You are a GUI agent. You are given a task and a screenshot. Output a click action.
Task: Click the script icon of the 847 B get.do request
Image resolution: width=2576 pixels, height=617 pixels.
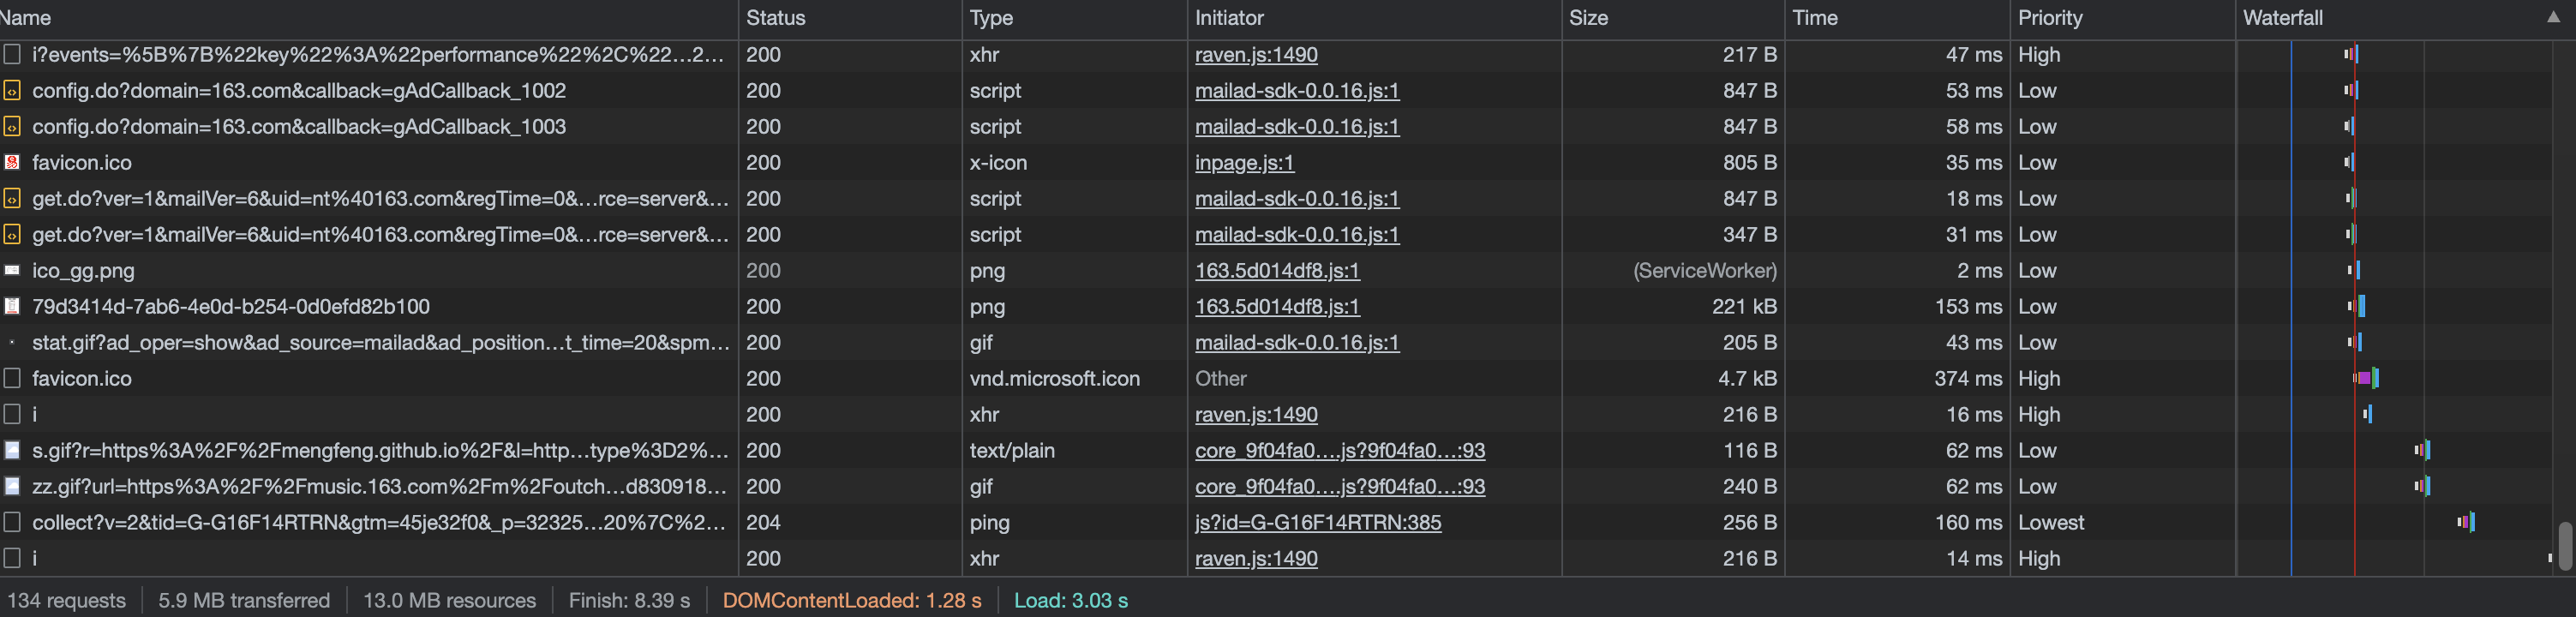[12, 198]
